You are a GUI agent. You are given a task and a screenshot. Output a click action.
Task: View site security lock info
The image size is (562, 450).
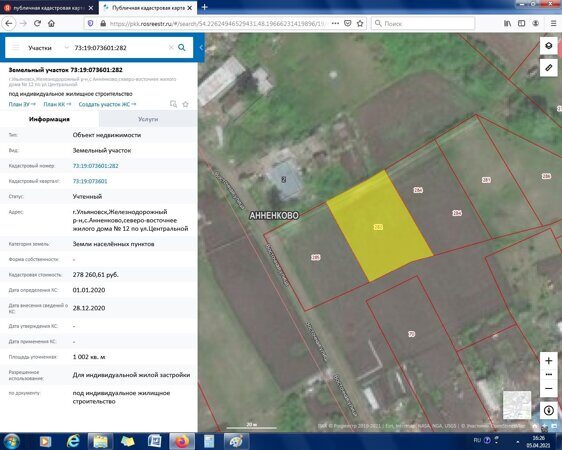pos(103,23)
